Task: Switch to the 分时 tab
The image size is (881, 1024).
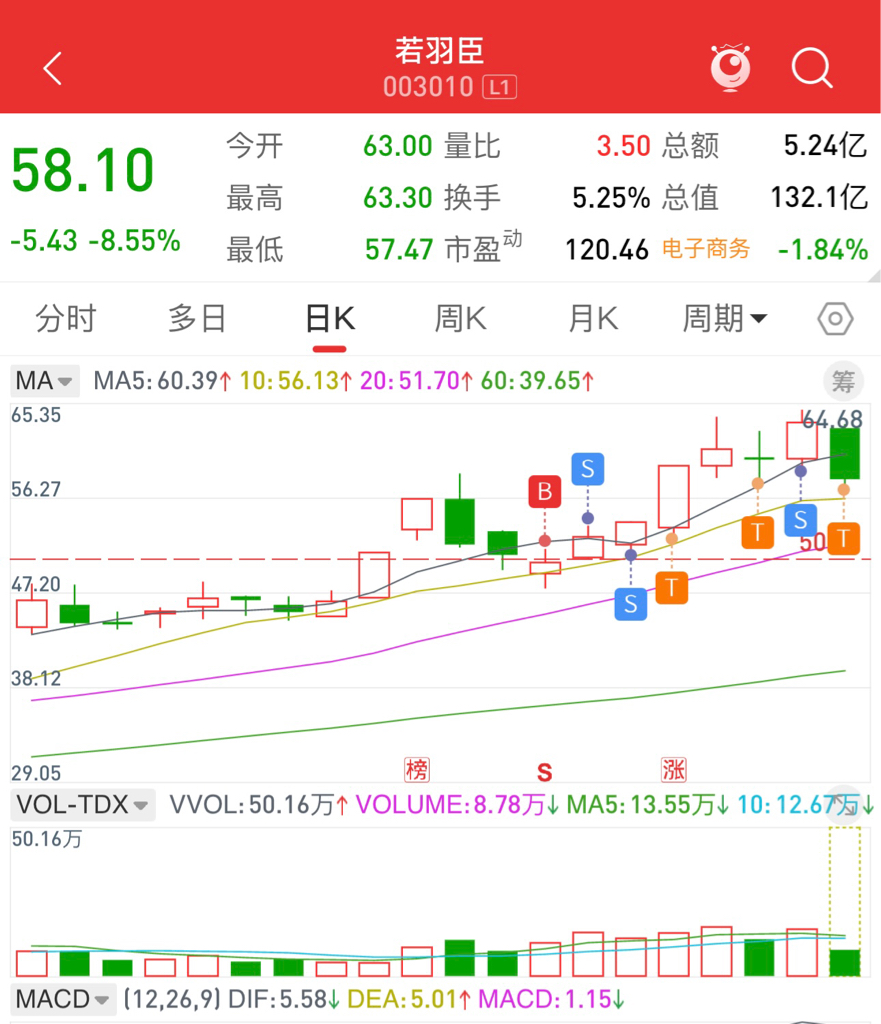Action: (x=66, y=319)
